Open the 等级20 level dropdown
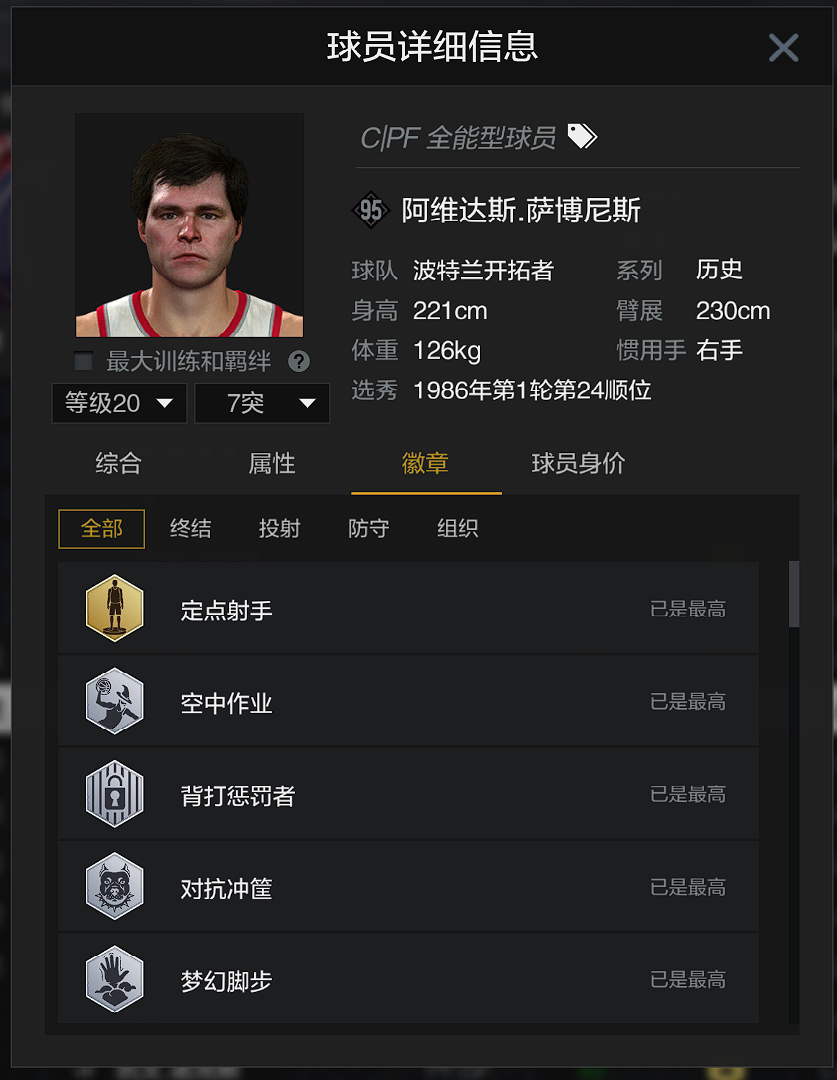Image resolution: width=837 pixels, height=1080 pixels. (119, 403)
